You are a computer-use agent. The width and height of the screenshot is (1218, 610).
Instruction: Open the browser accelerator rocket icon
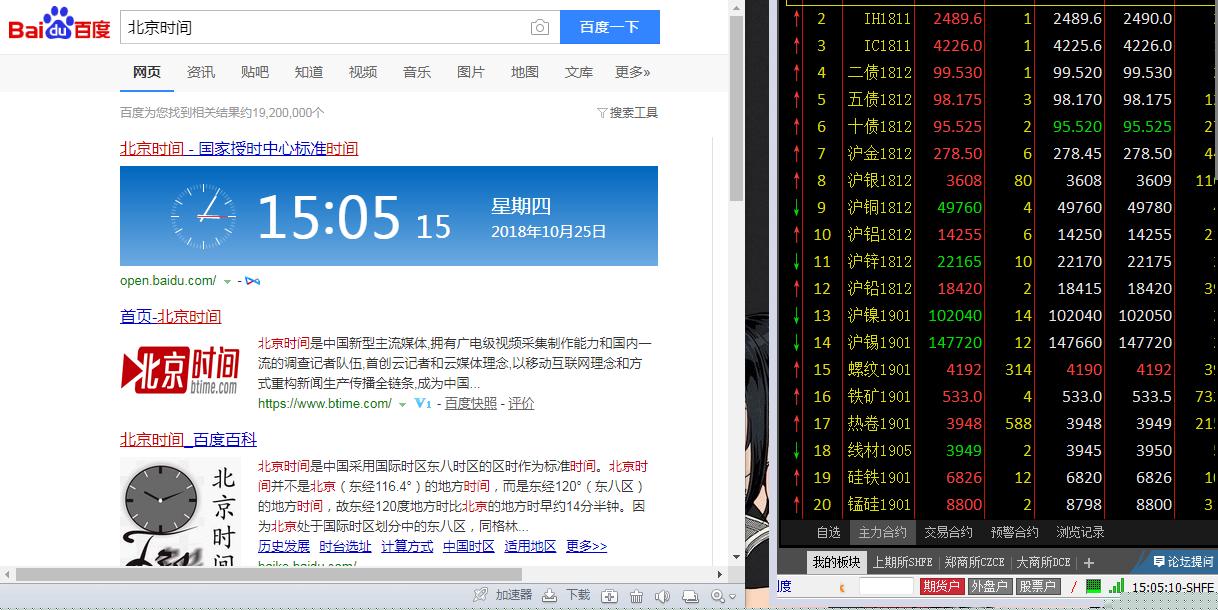[x=481, y=595]
